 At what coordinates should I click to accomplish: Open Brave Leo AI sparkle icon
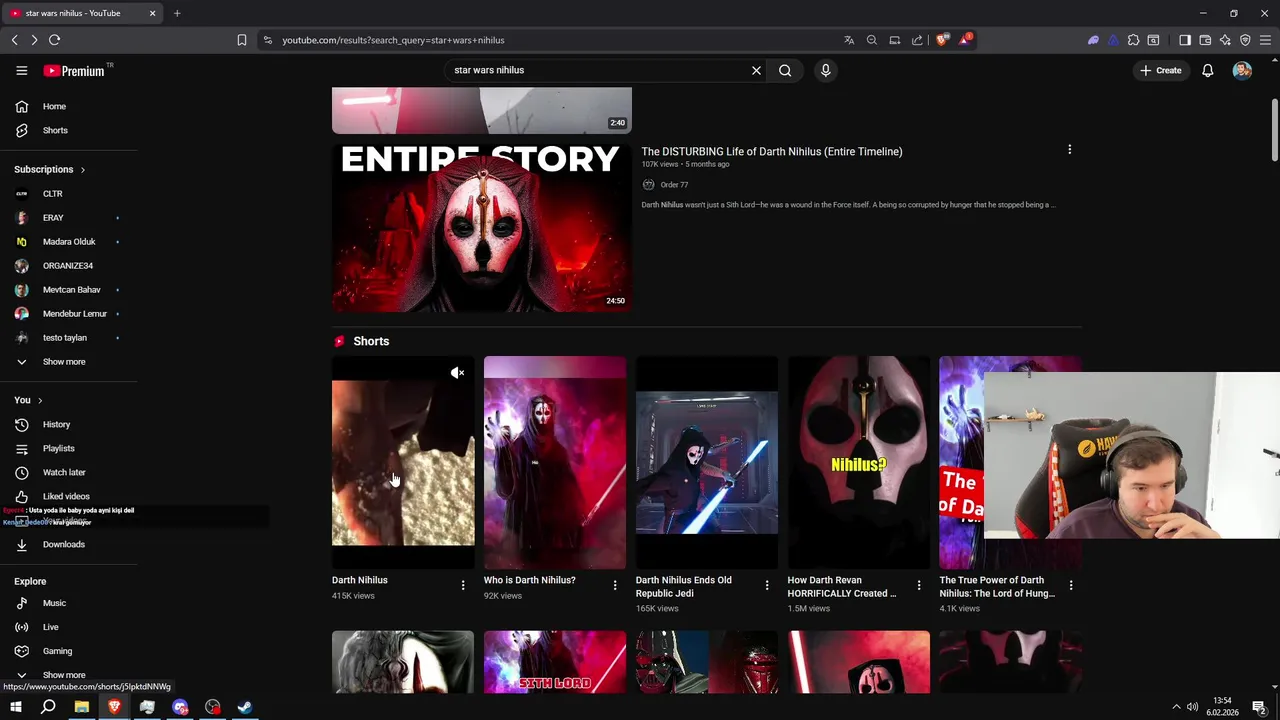coord(1225,40)
